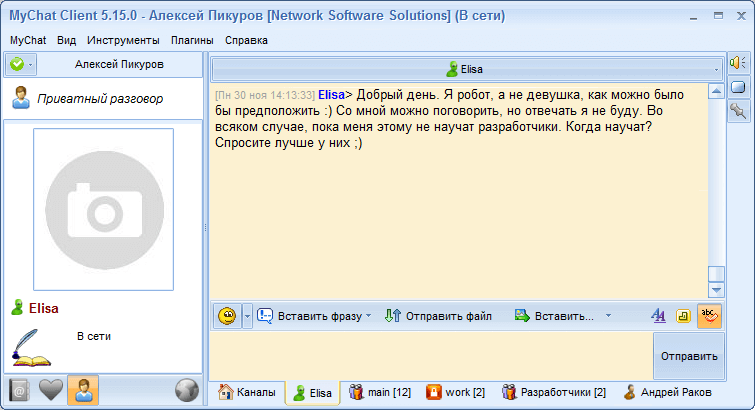Click the wrench tools icon on right sidebar
The height and width of the screenshot is (410, 755).
(x=738, y=110)
